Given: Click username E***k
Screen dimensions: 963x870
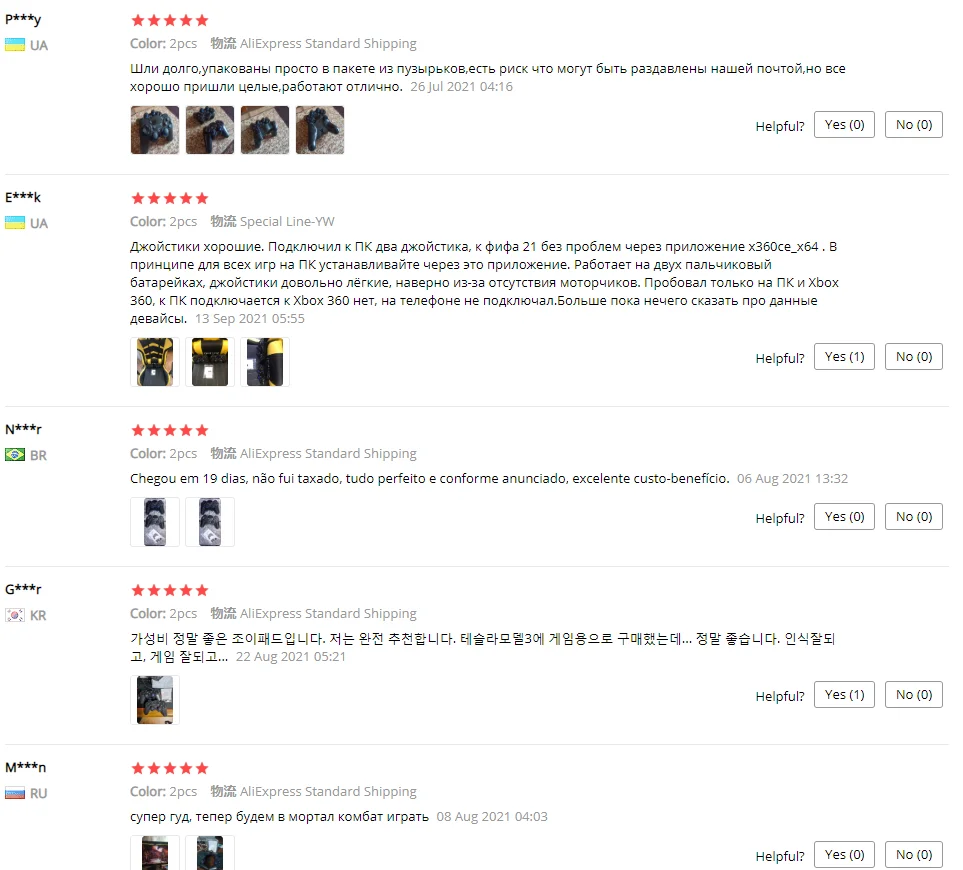Looking at the screenshot, I should point(23,197).
